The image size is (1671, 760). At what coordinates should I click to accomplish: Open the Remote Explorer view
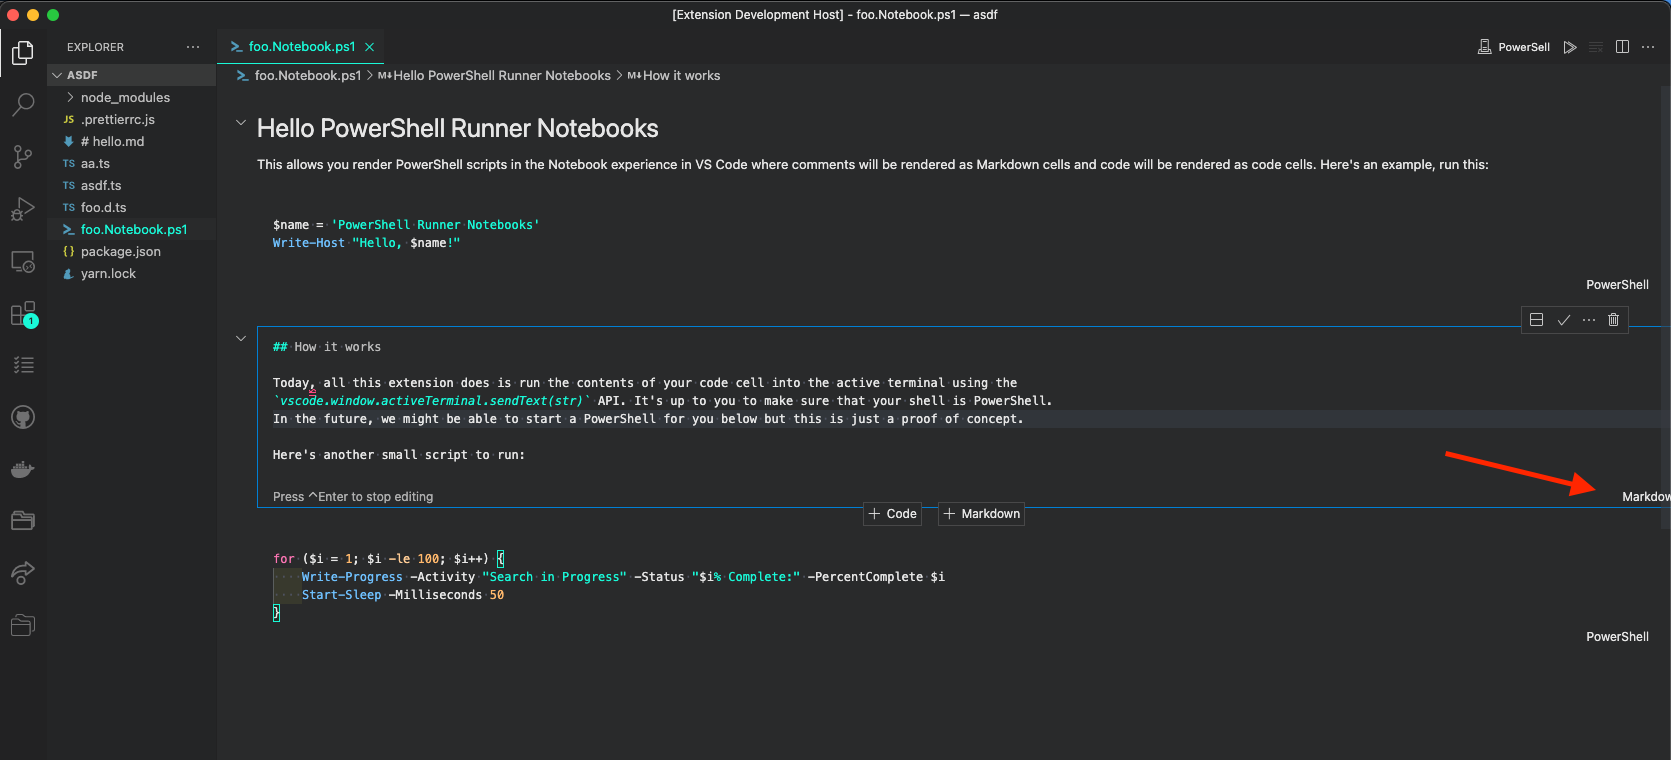[x=23, y=262]
